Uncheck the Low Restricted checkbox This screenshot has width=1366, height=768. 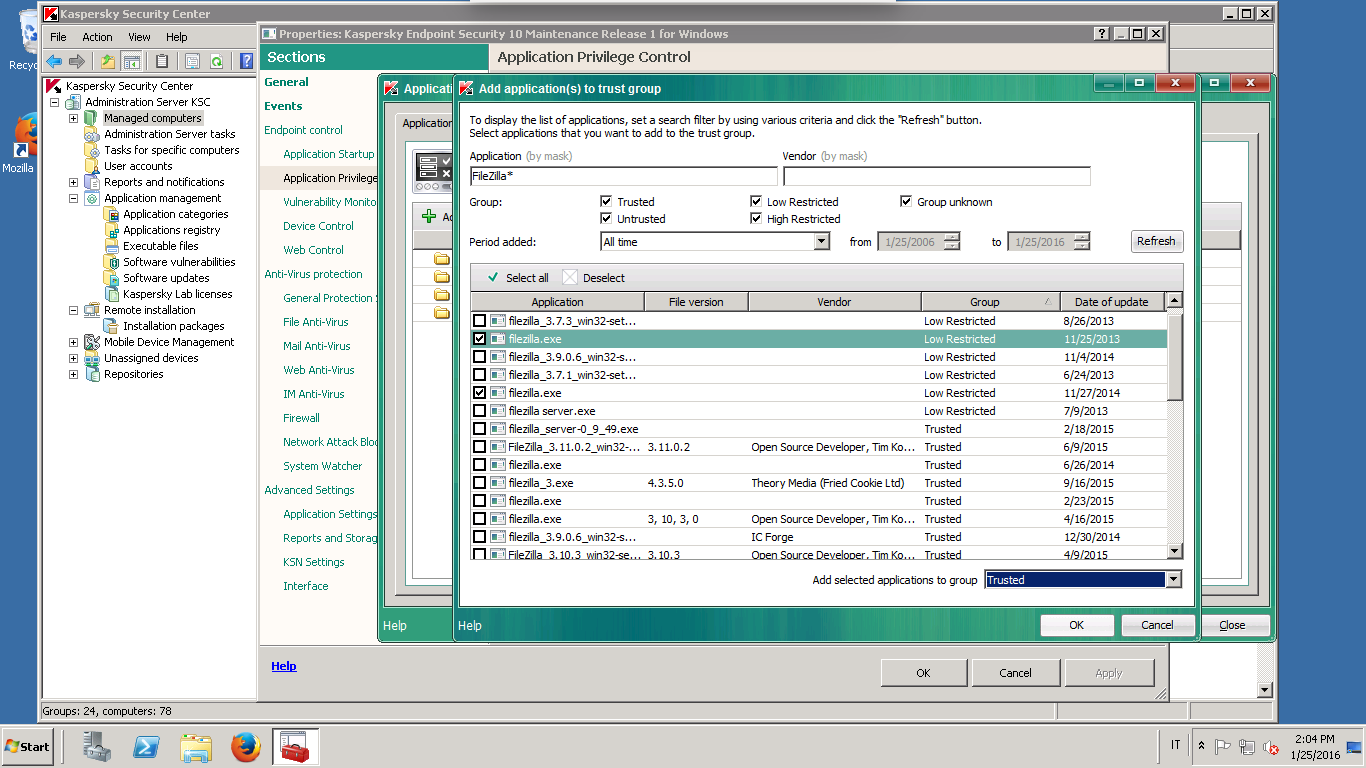pos(756,202)
